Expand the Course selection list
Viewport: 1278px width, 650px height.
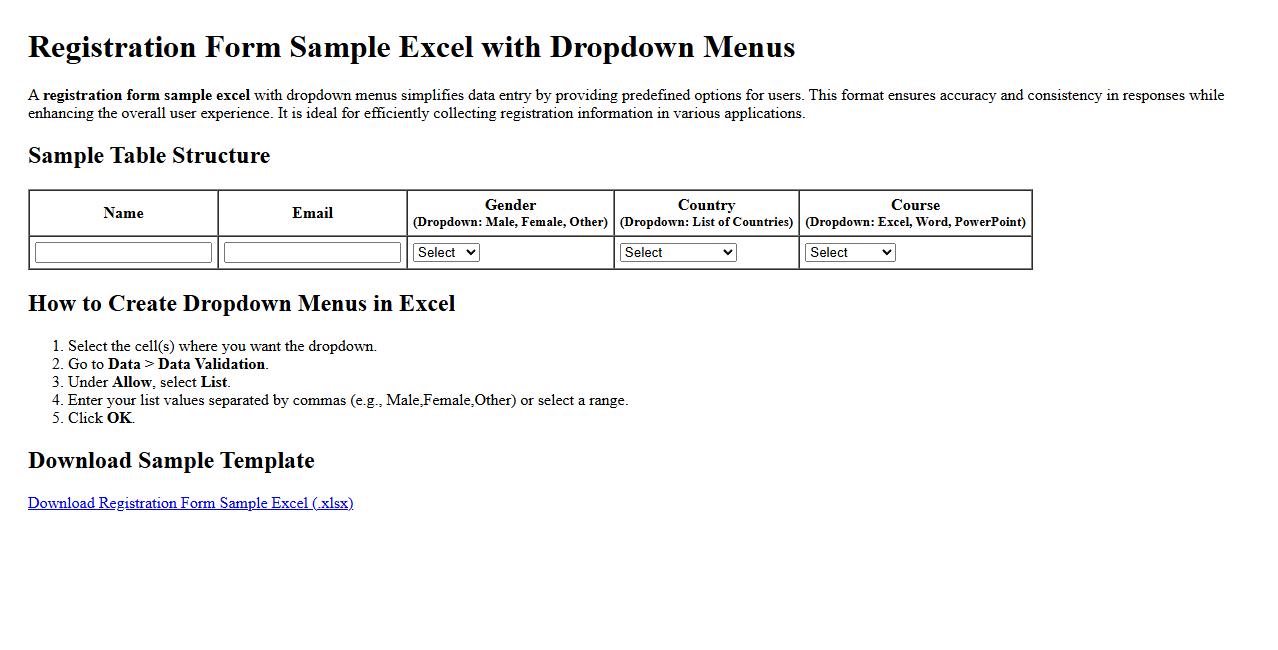tap(849, 252)
